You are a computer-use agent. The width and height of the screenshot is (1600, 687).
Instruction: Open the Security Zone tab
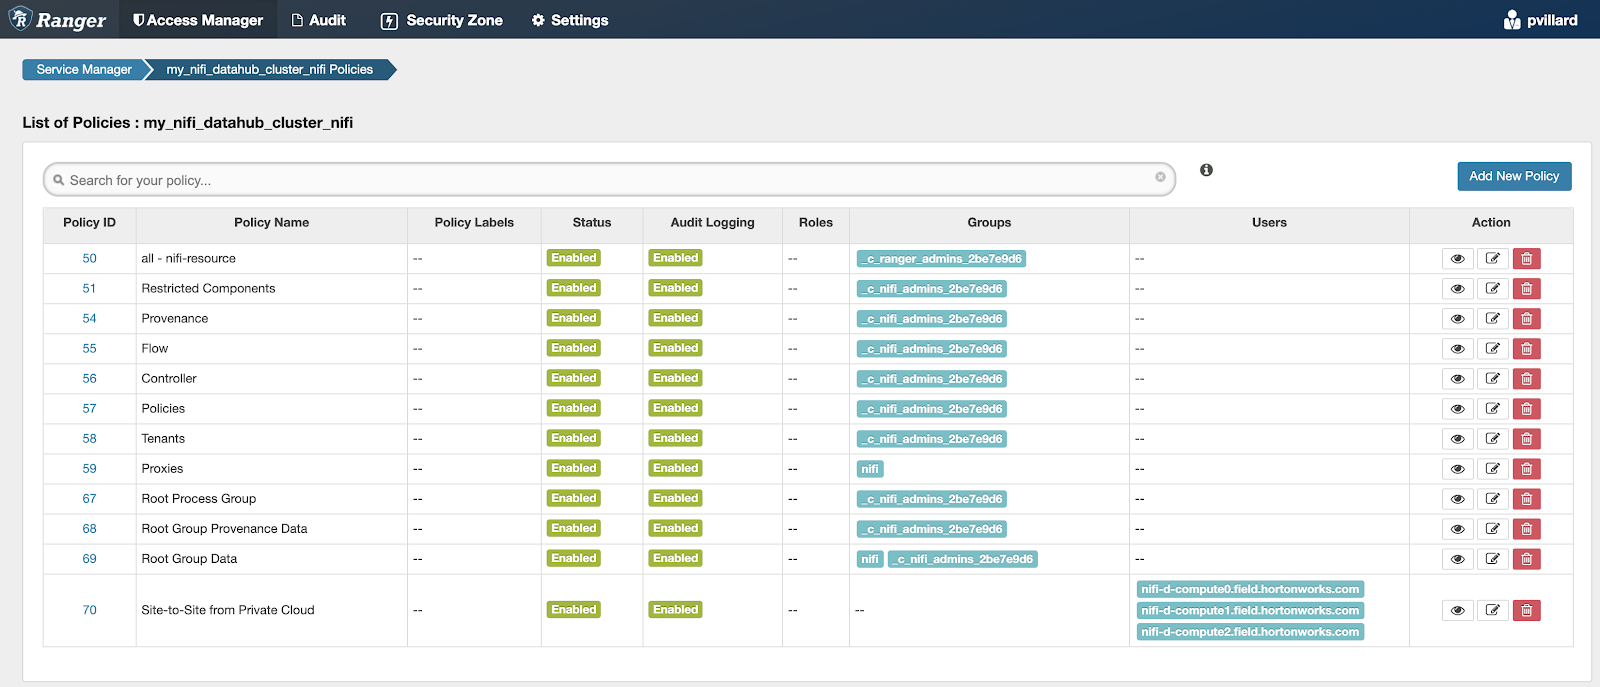(x=442, y=20)
